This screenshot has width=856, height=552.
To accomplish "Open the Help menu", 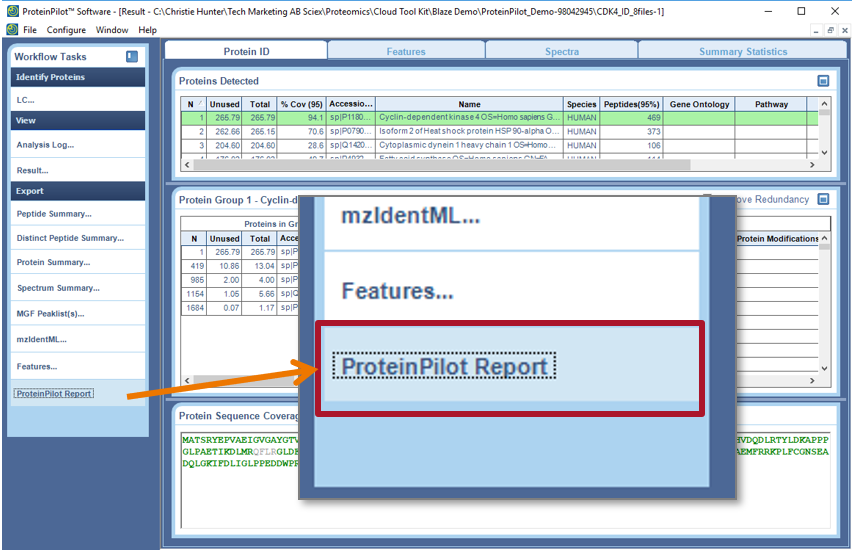I will [148, 30].
